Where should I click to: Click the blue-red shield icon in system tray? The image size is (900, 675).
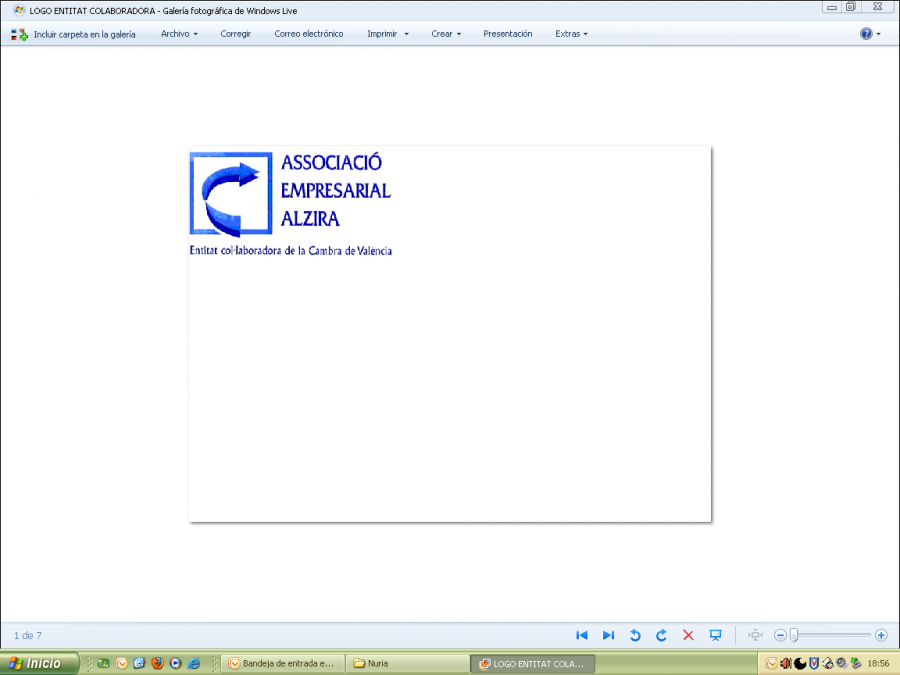point(814,664)
